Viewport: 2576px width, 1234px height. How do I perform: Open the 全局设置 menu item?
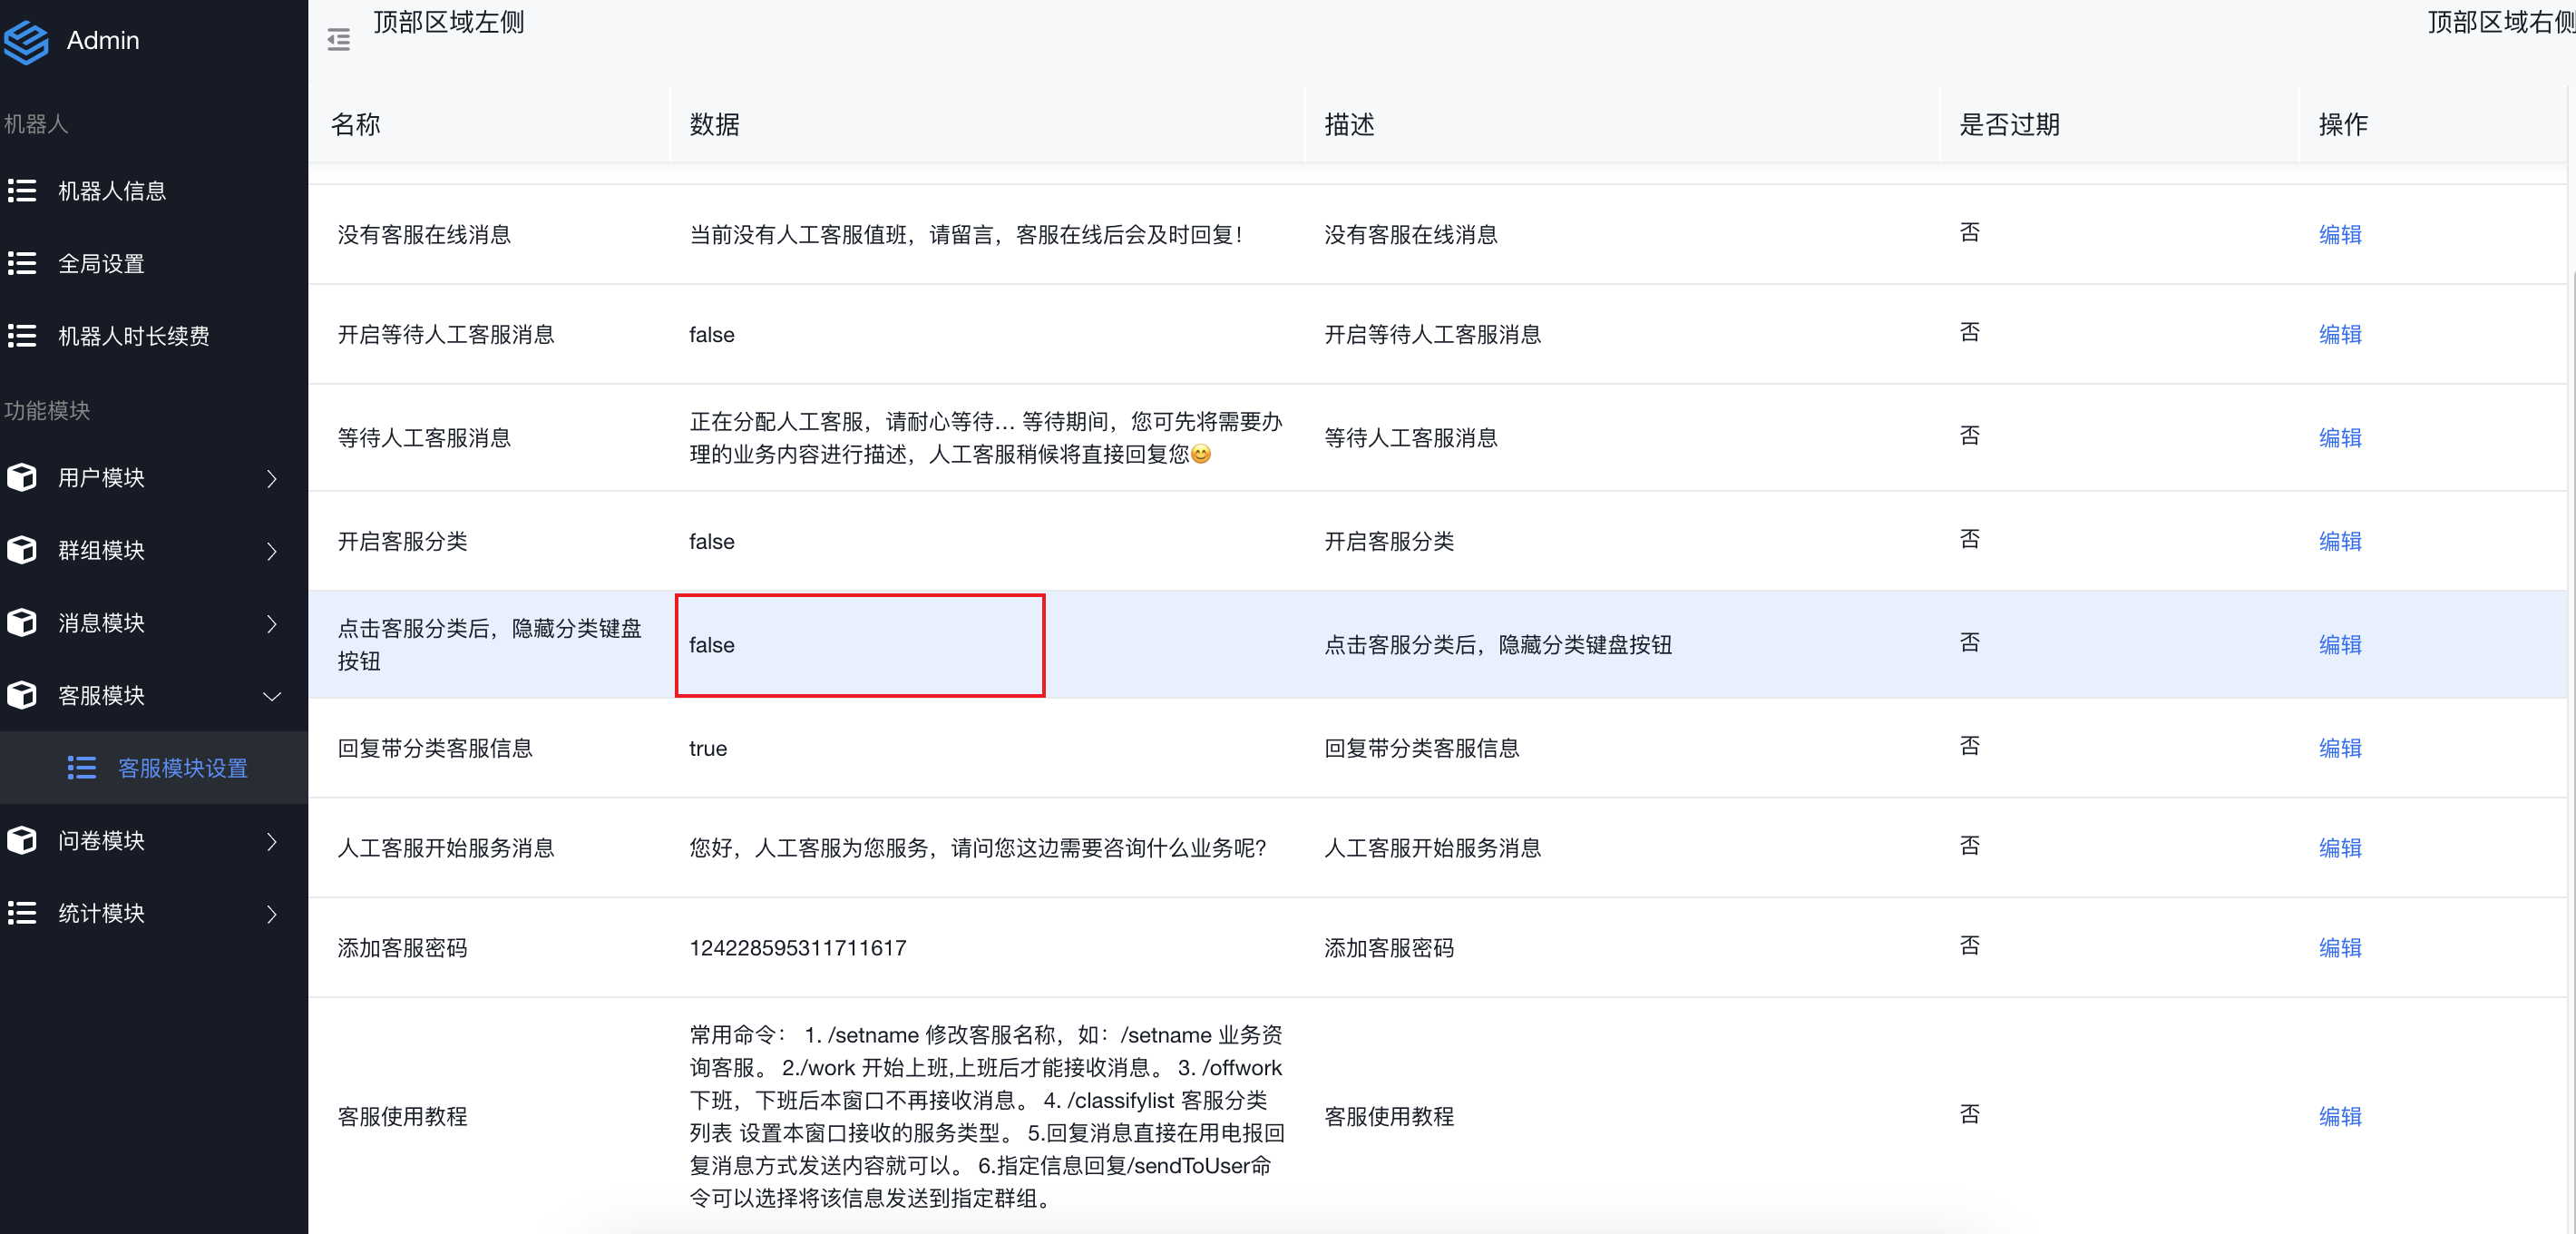(101, 264)
